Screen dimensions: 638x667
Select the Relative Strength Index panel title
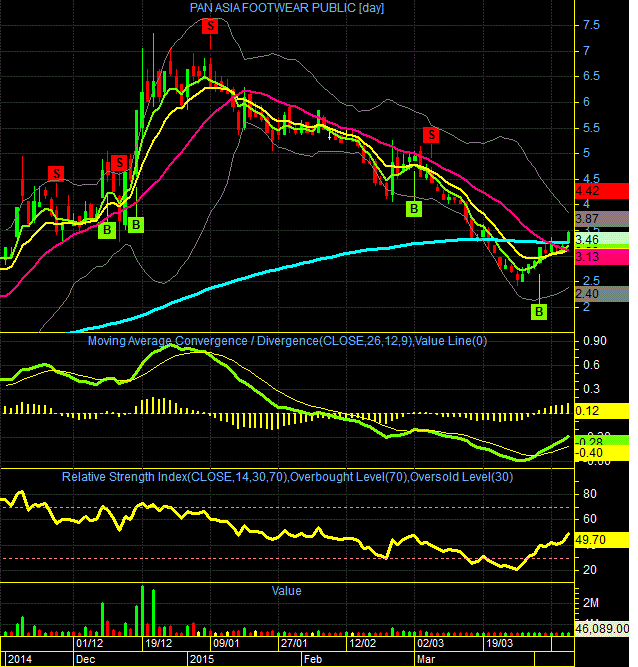point(288,477)
